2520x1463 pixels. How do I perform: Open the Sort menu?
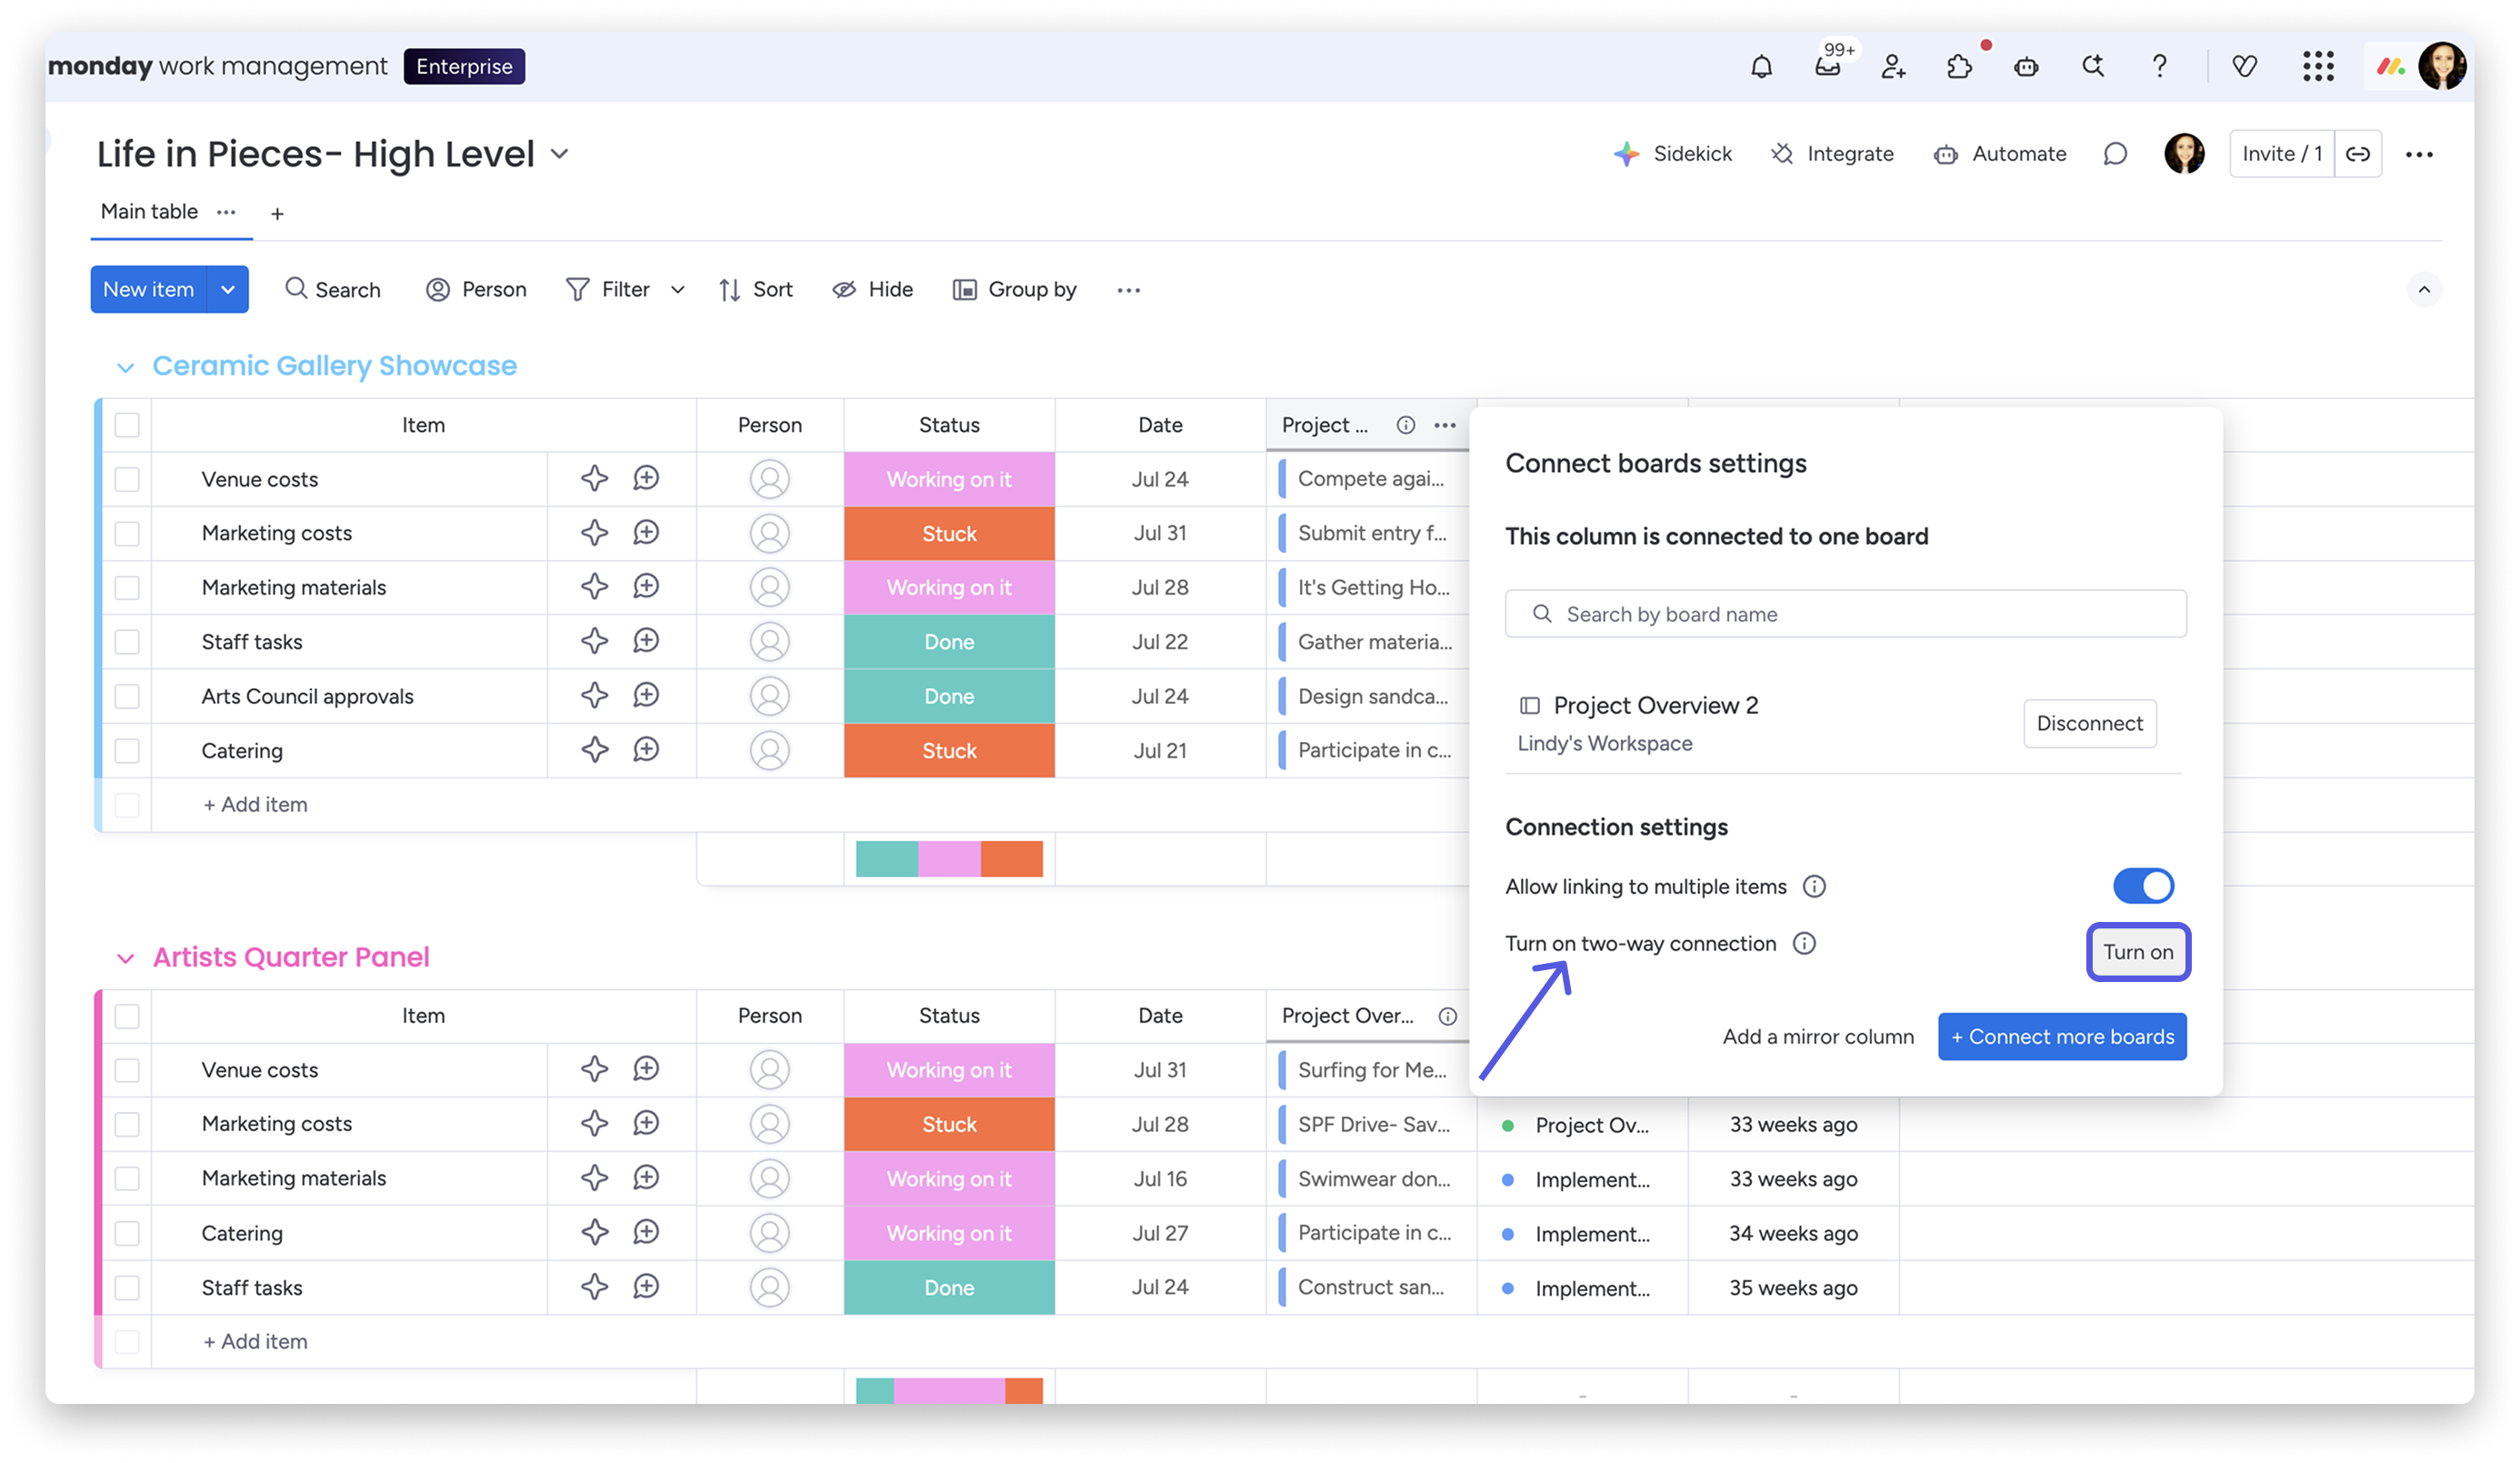tap(756, 290)
